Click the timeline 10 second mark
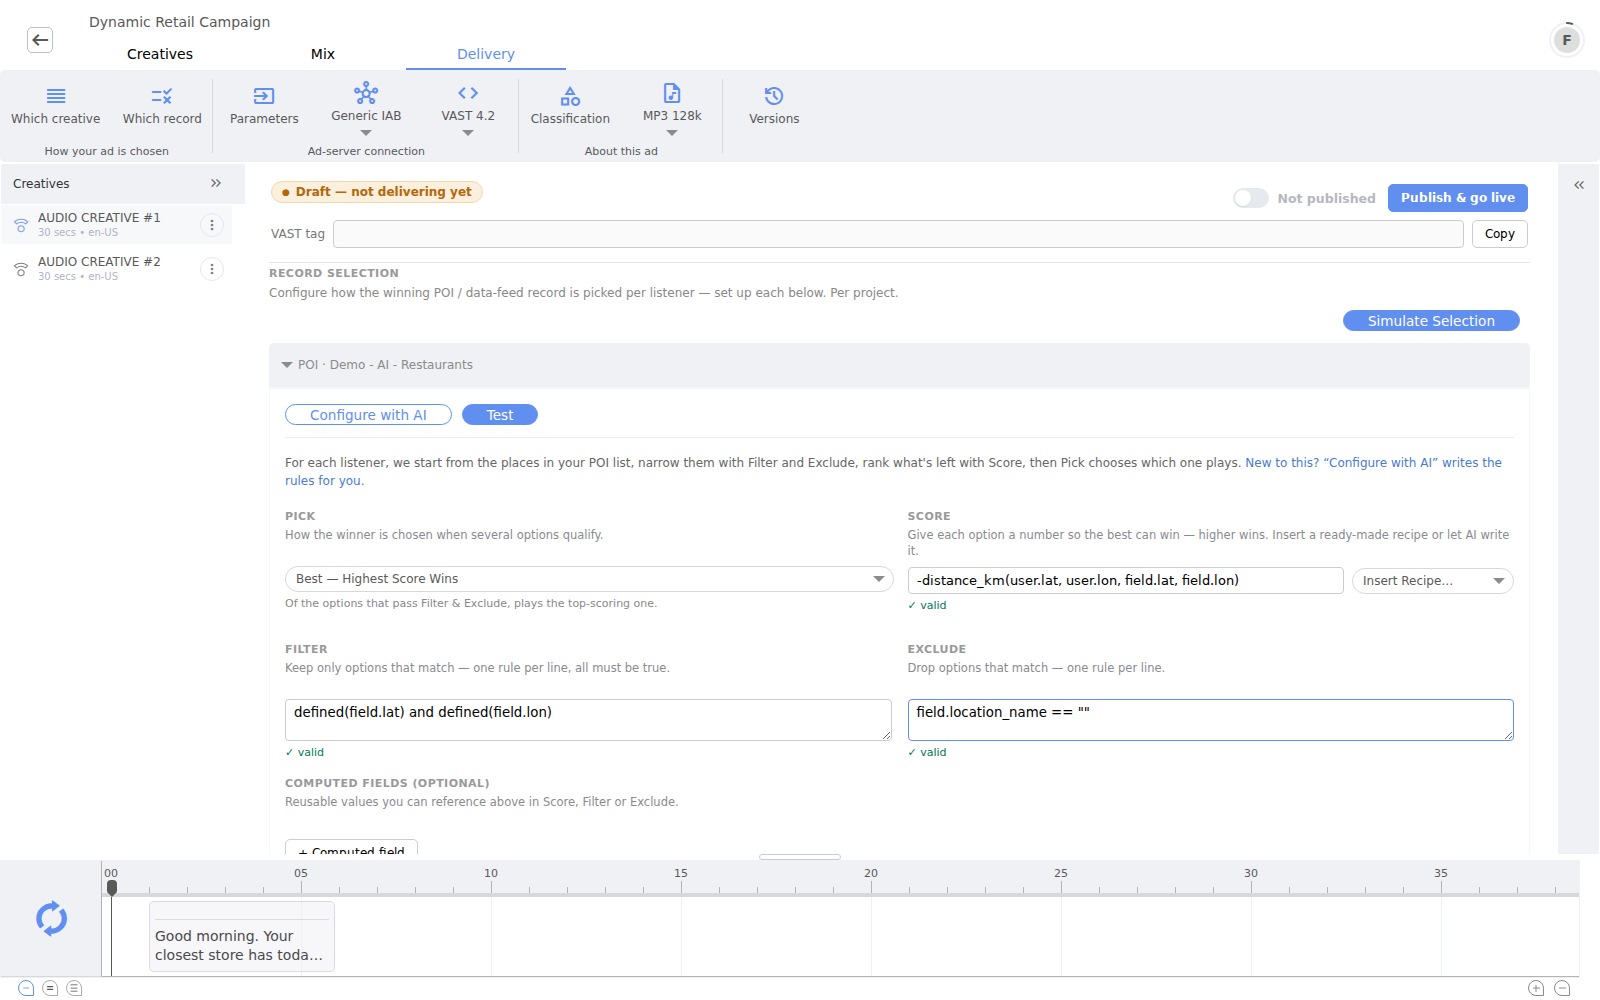 (x=491, y=873)
